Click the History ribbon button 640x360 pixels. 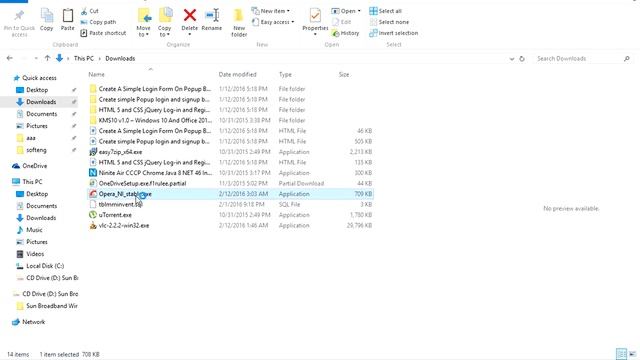click(346, 33)
